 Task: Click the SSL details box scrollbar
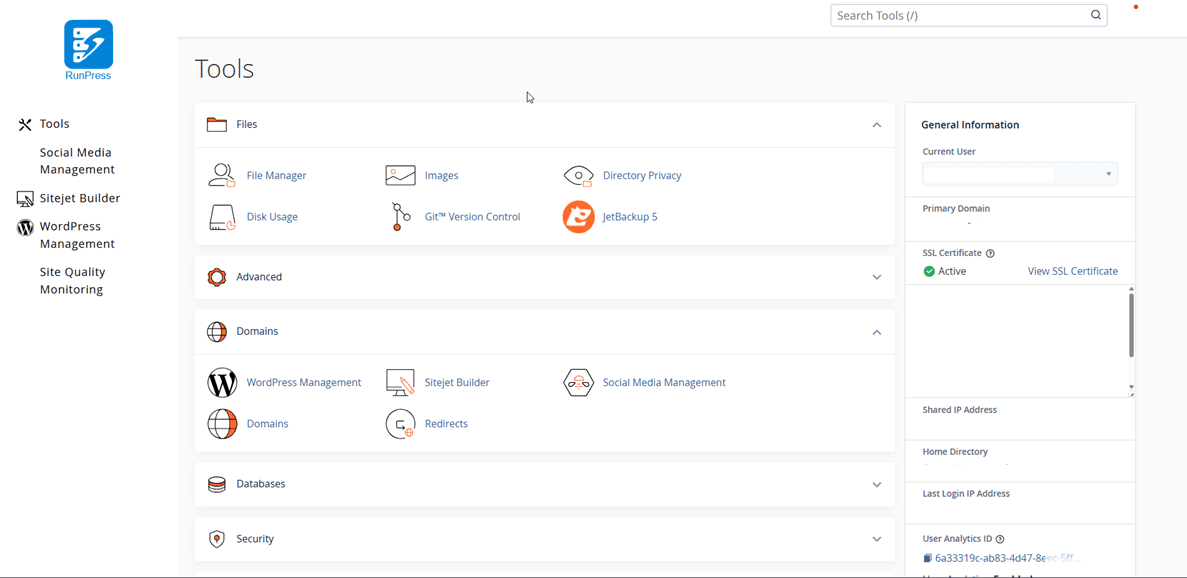point(1131,325)
